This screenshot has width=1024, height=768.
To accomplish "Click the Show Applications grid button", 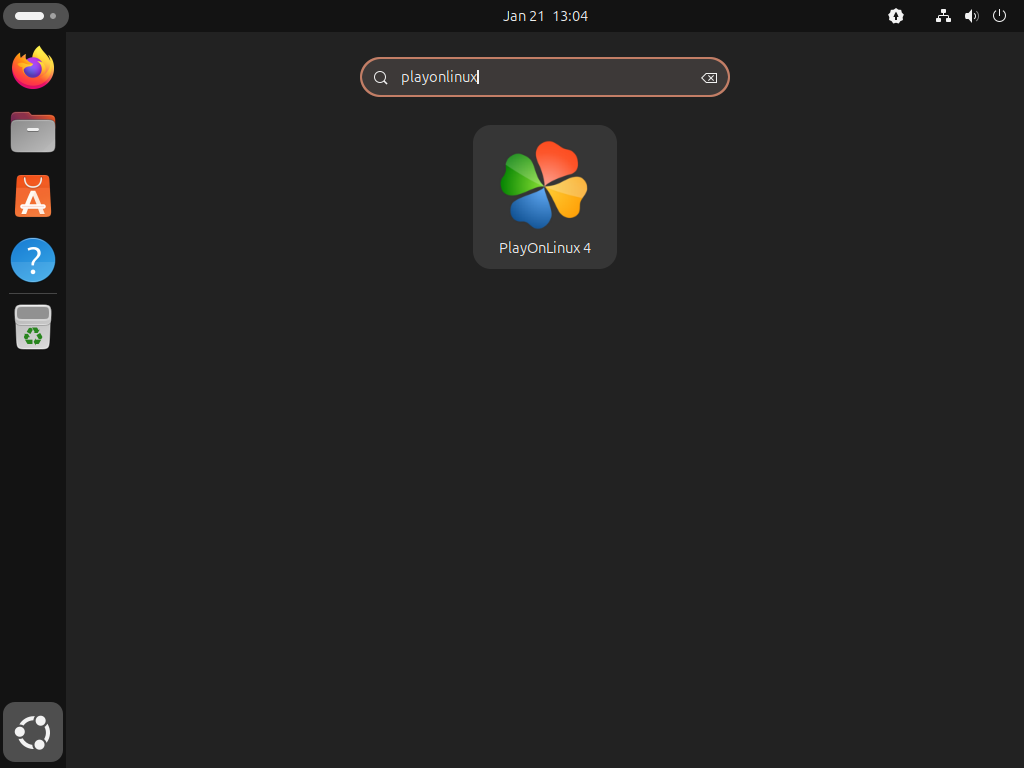I will click(33, 732).
